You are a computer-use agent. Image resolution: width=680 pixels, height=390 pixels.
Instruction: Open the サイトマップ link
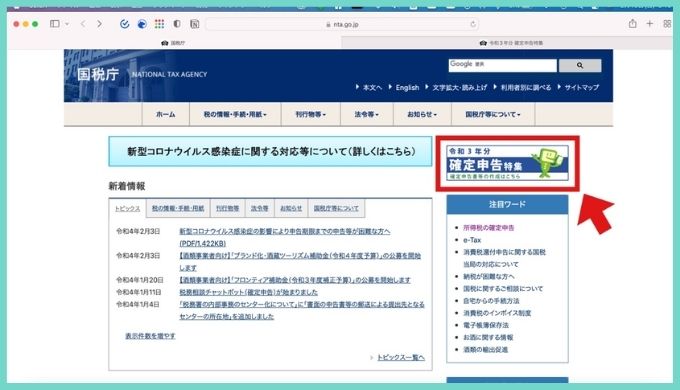tap(582, 87)
